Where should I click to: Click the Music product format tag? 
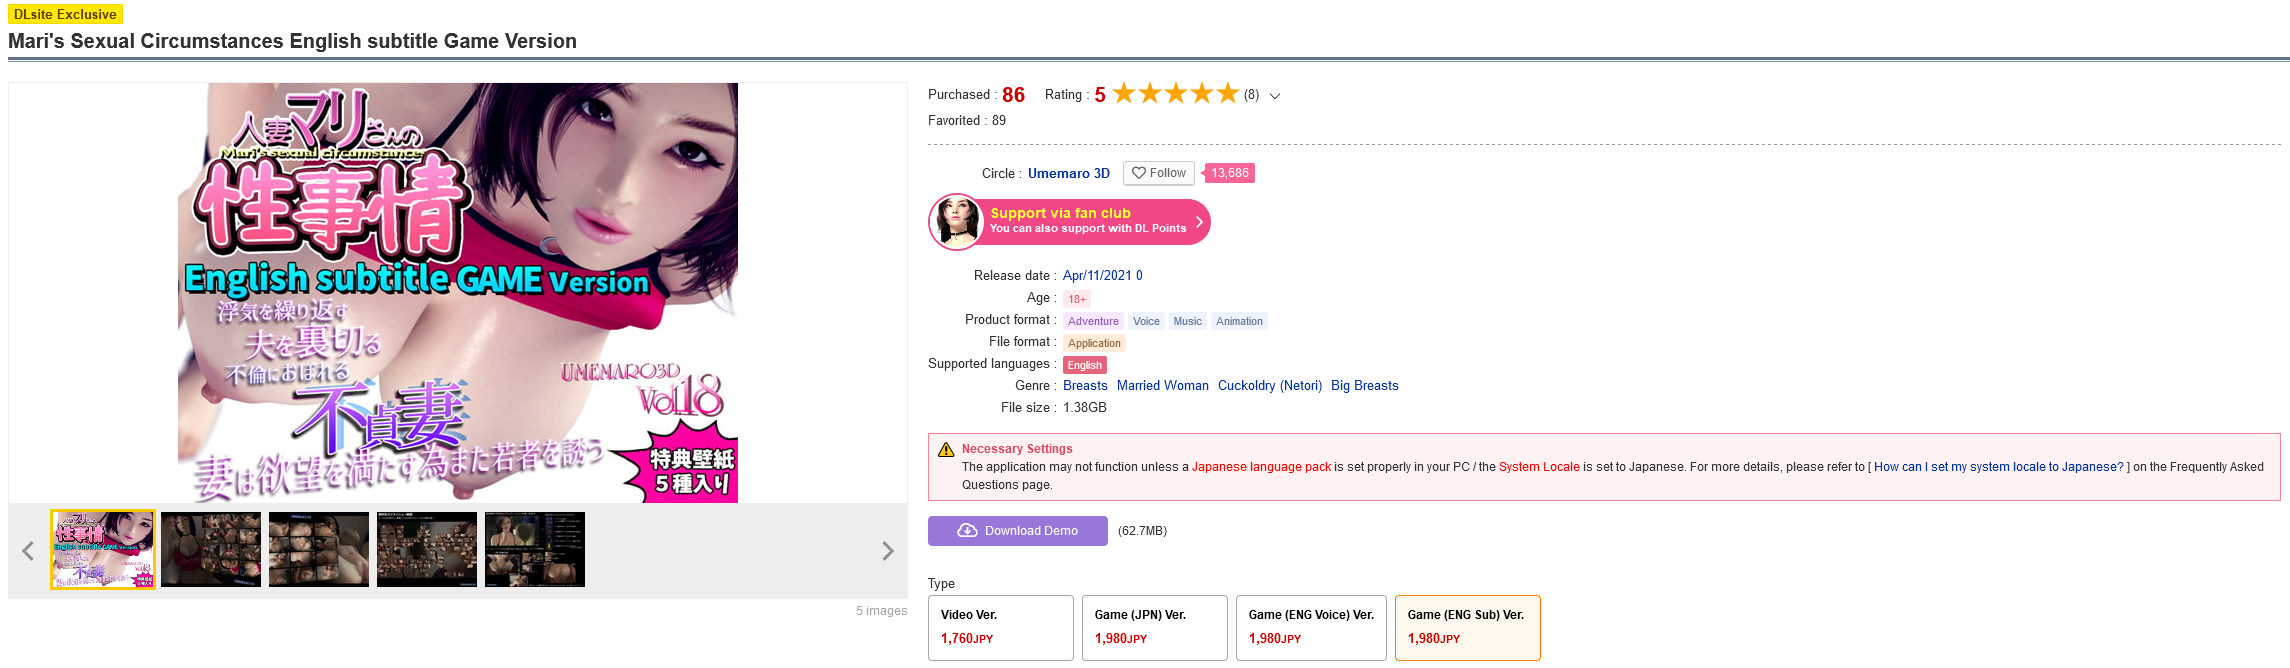pyautogui.click(x=1188, y=321)
